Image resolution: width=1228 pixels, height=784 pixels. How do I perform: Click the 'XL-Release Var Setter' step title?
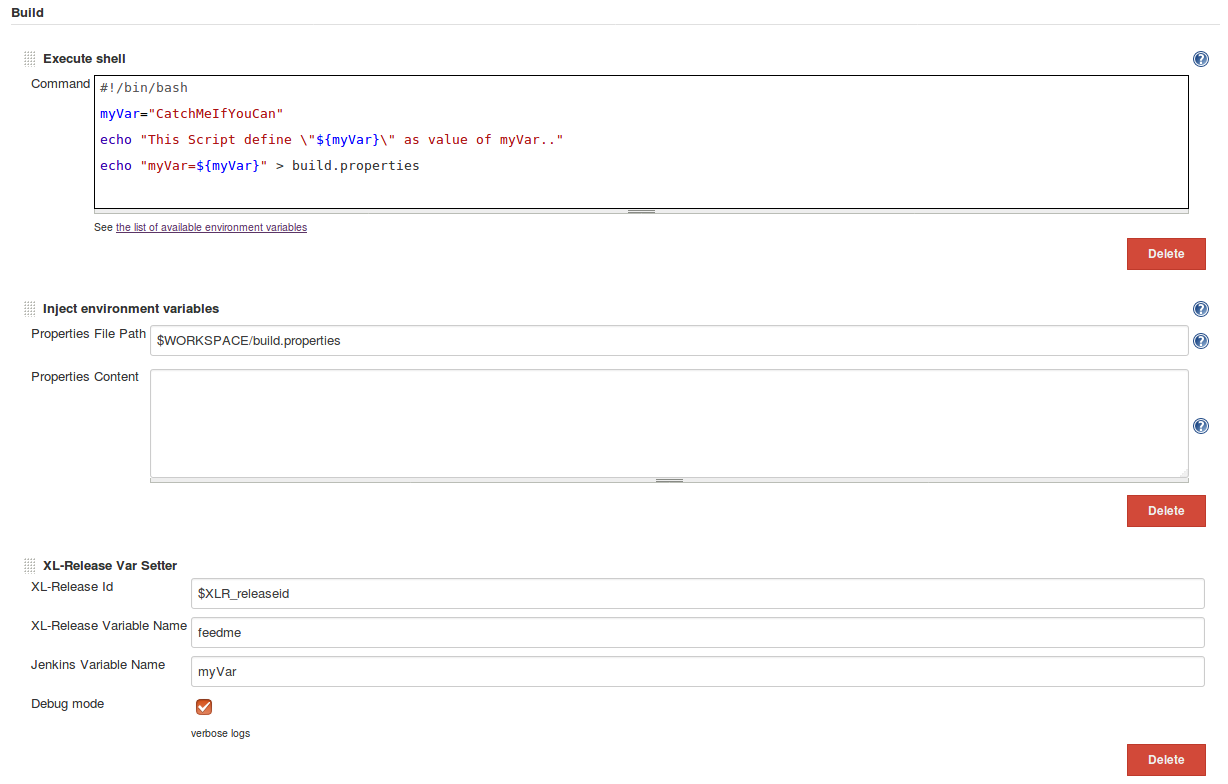coord(110,565)
